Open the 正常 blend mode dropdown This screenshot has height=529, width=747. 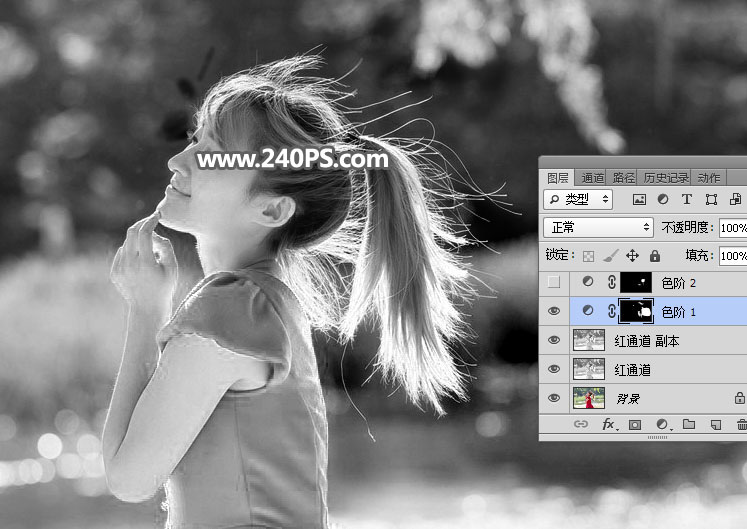597,228
